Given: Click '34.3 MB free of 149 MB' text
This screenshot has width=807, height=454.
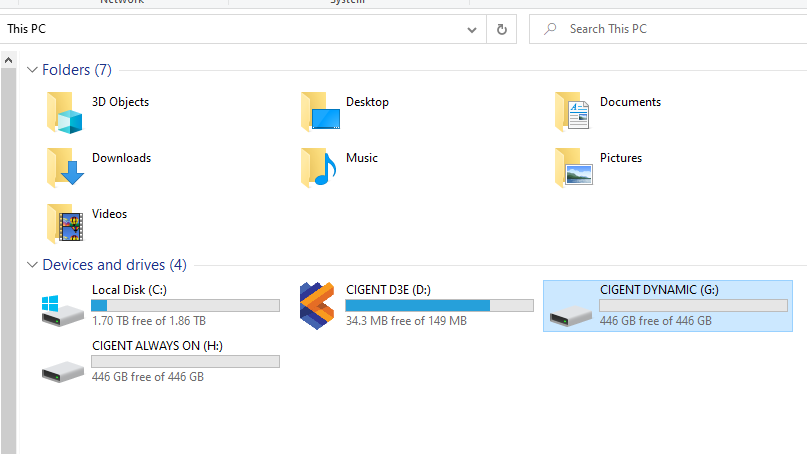Looking at the screenshot, I should pos(407,321).
